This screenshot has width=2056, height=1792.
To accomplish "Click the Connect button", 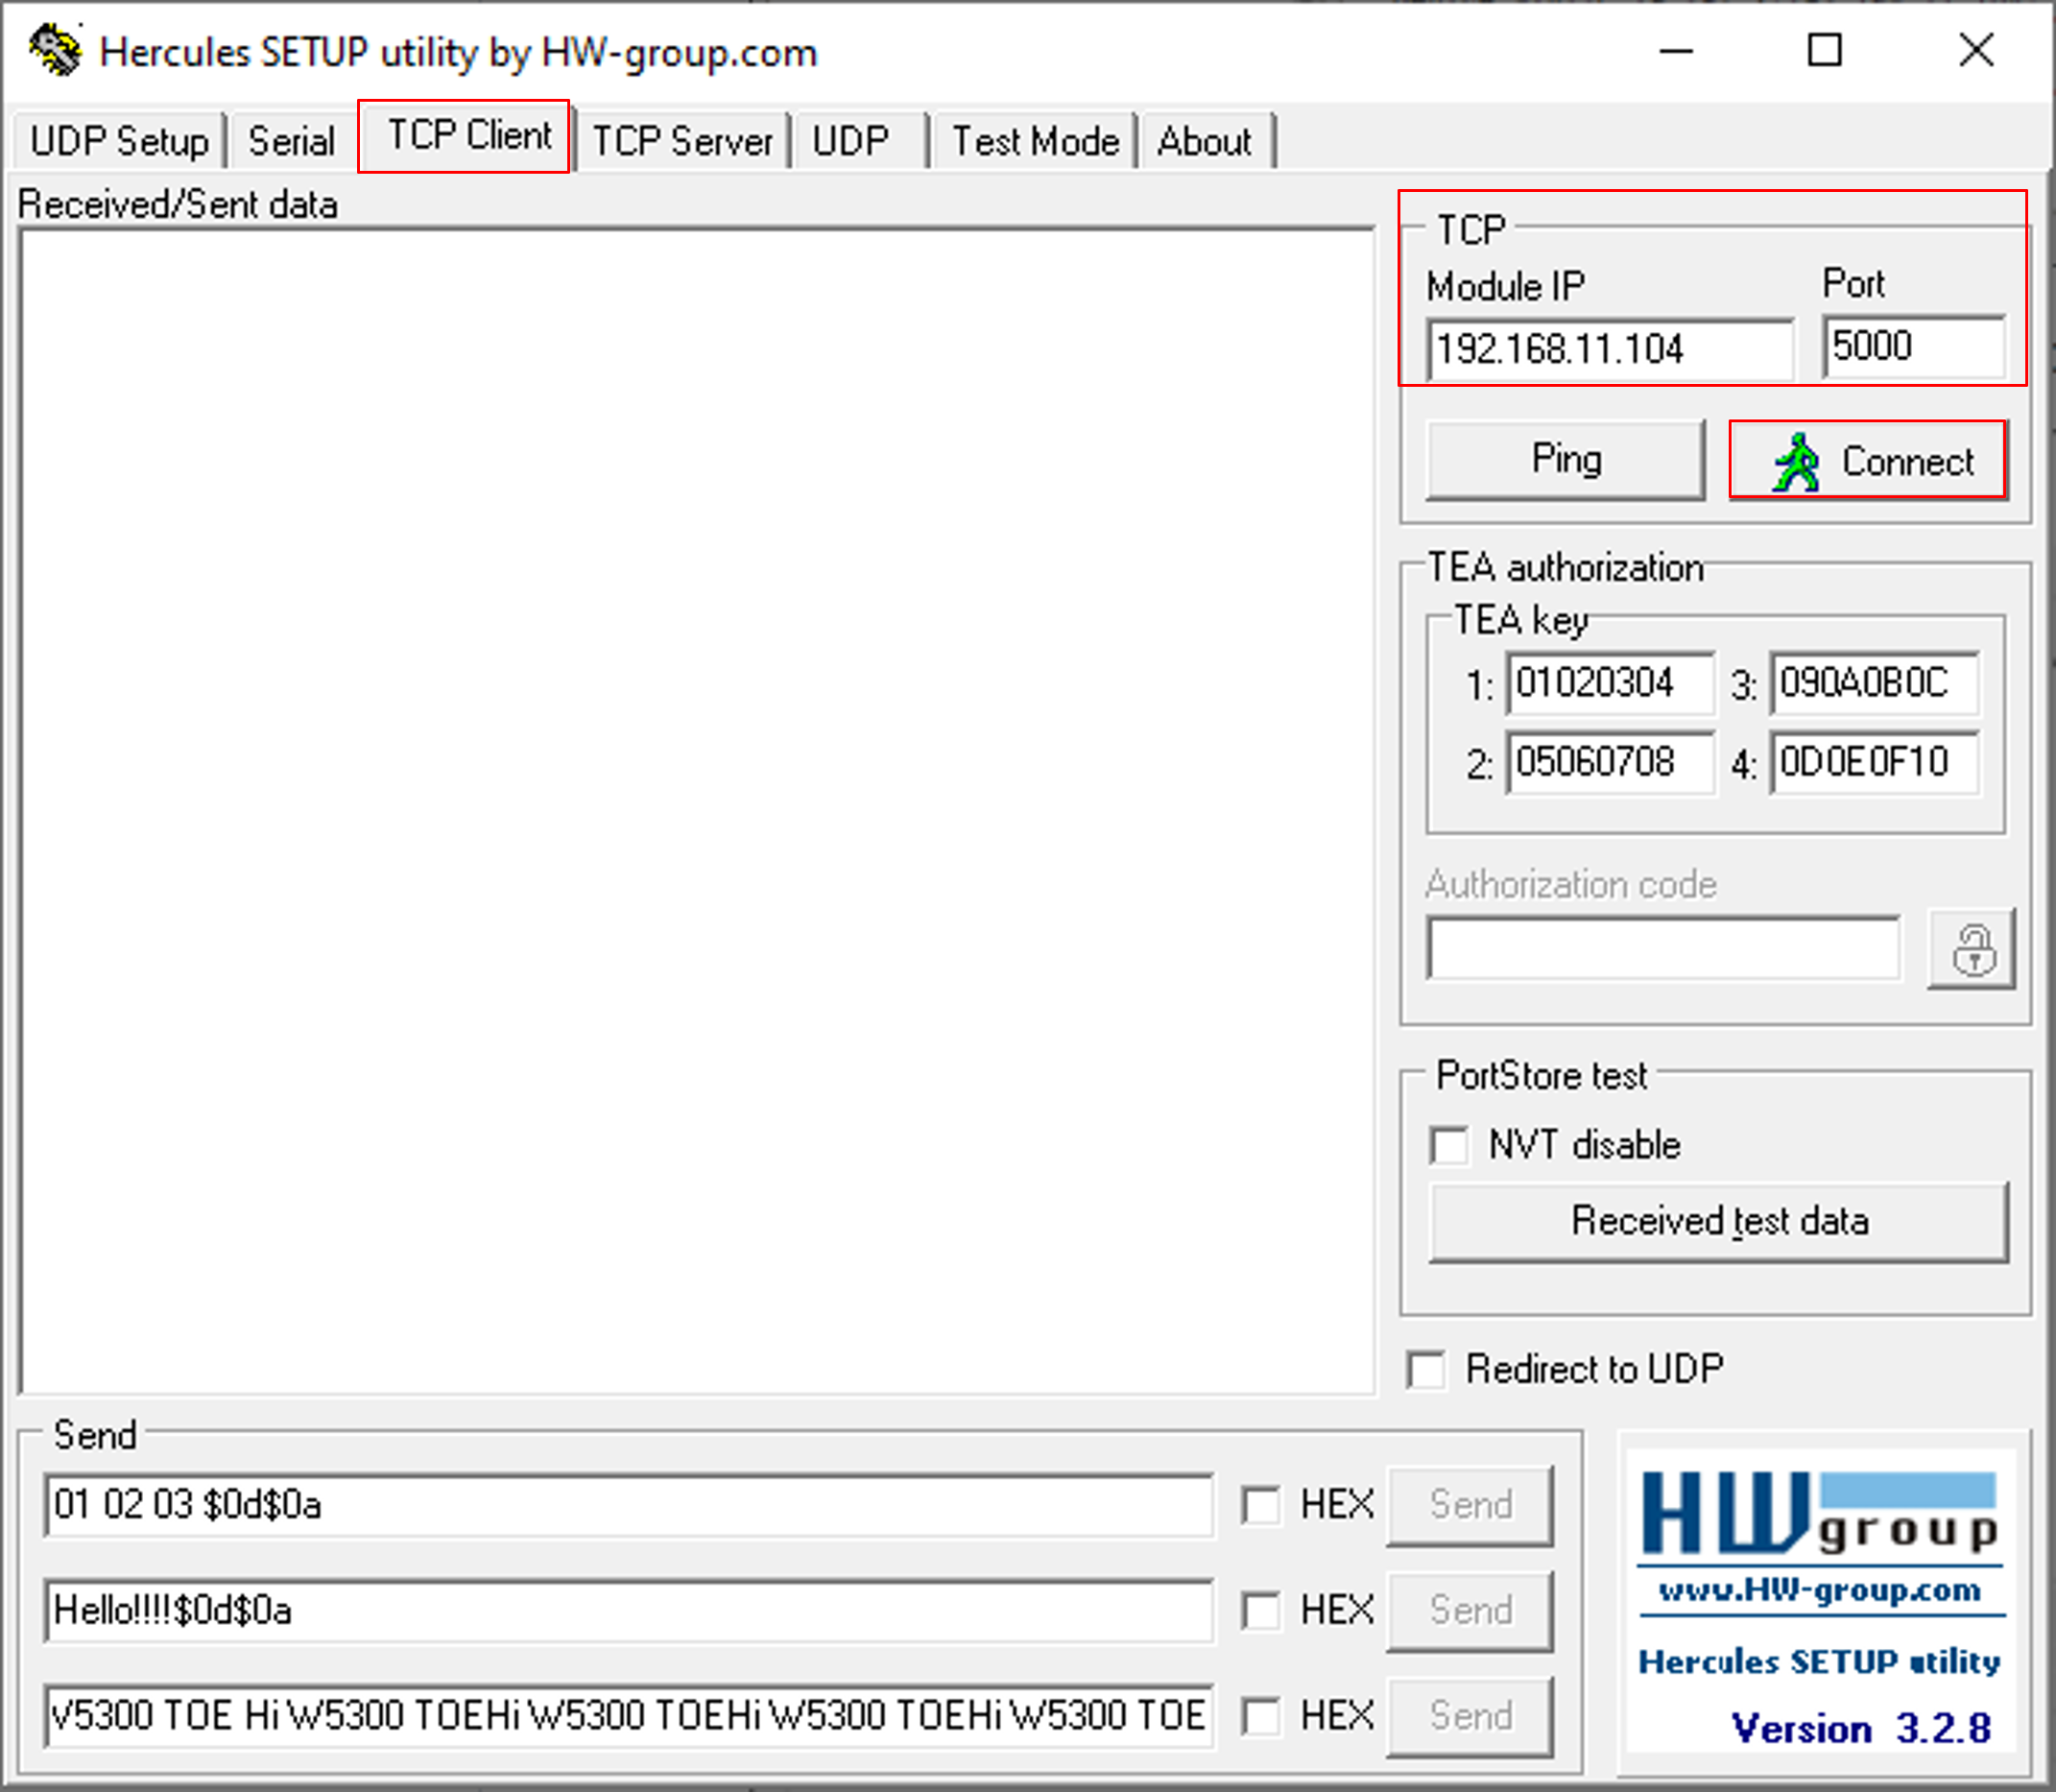I will 1868,460.
